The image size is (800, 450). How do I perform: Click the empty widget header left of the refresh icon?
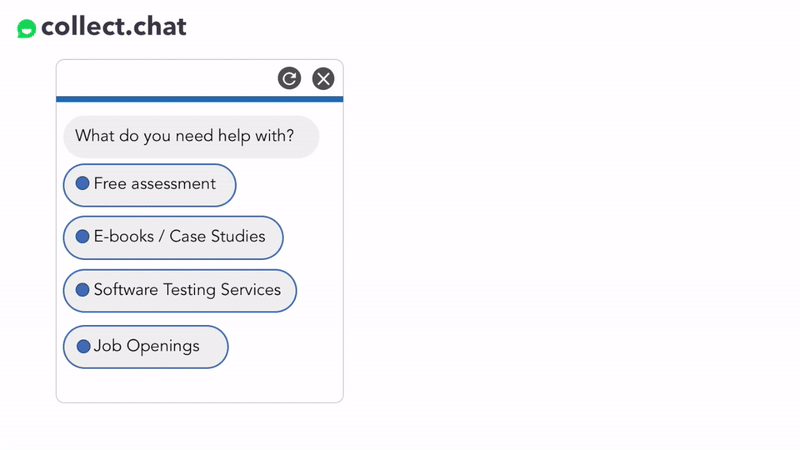point(166,79)
